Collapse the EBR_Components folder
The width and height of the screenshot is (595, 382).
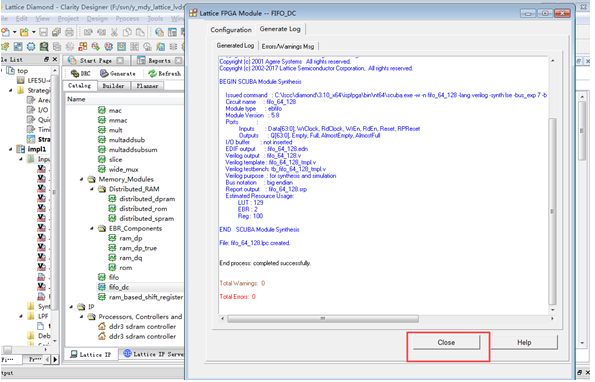(92, 229)
